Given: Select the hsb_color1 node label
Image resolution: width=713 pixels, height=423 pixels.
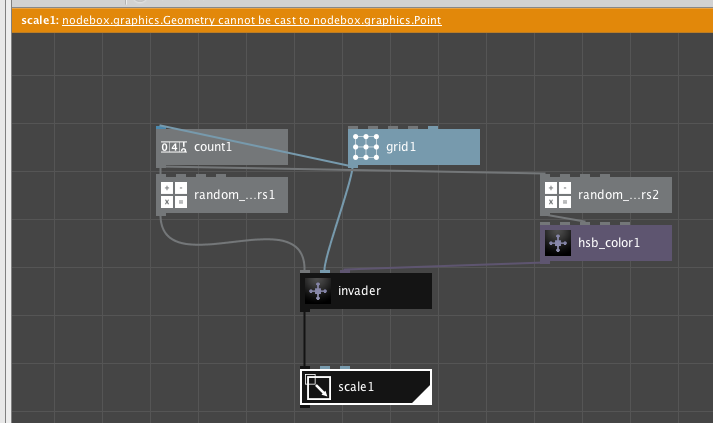Looking at the screenshot, I should [x=609, y=243].
